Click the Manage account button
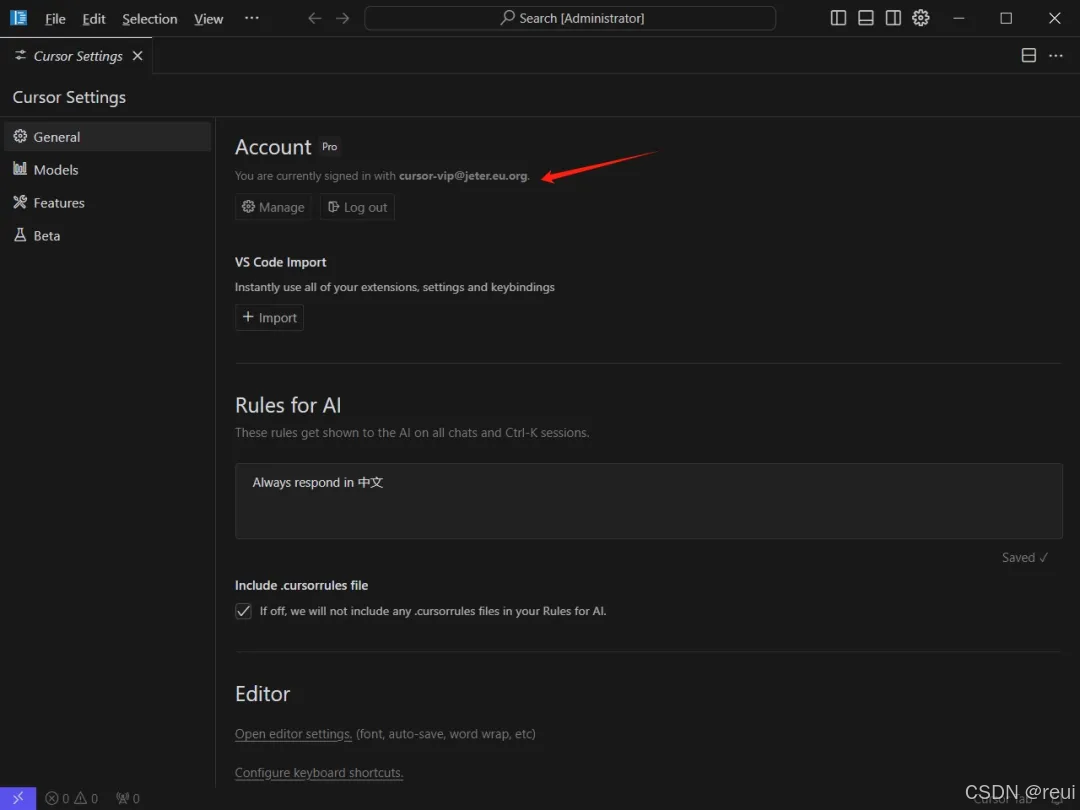 point(273,207)
